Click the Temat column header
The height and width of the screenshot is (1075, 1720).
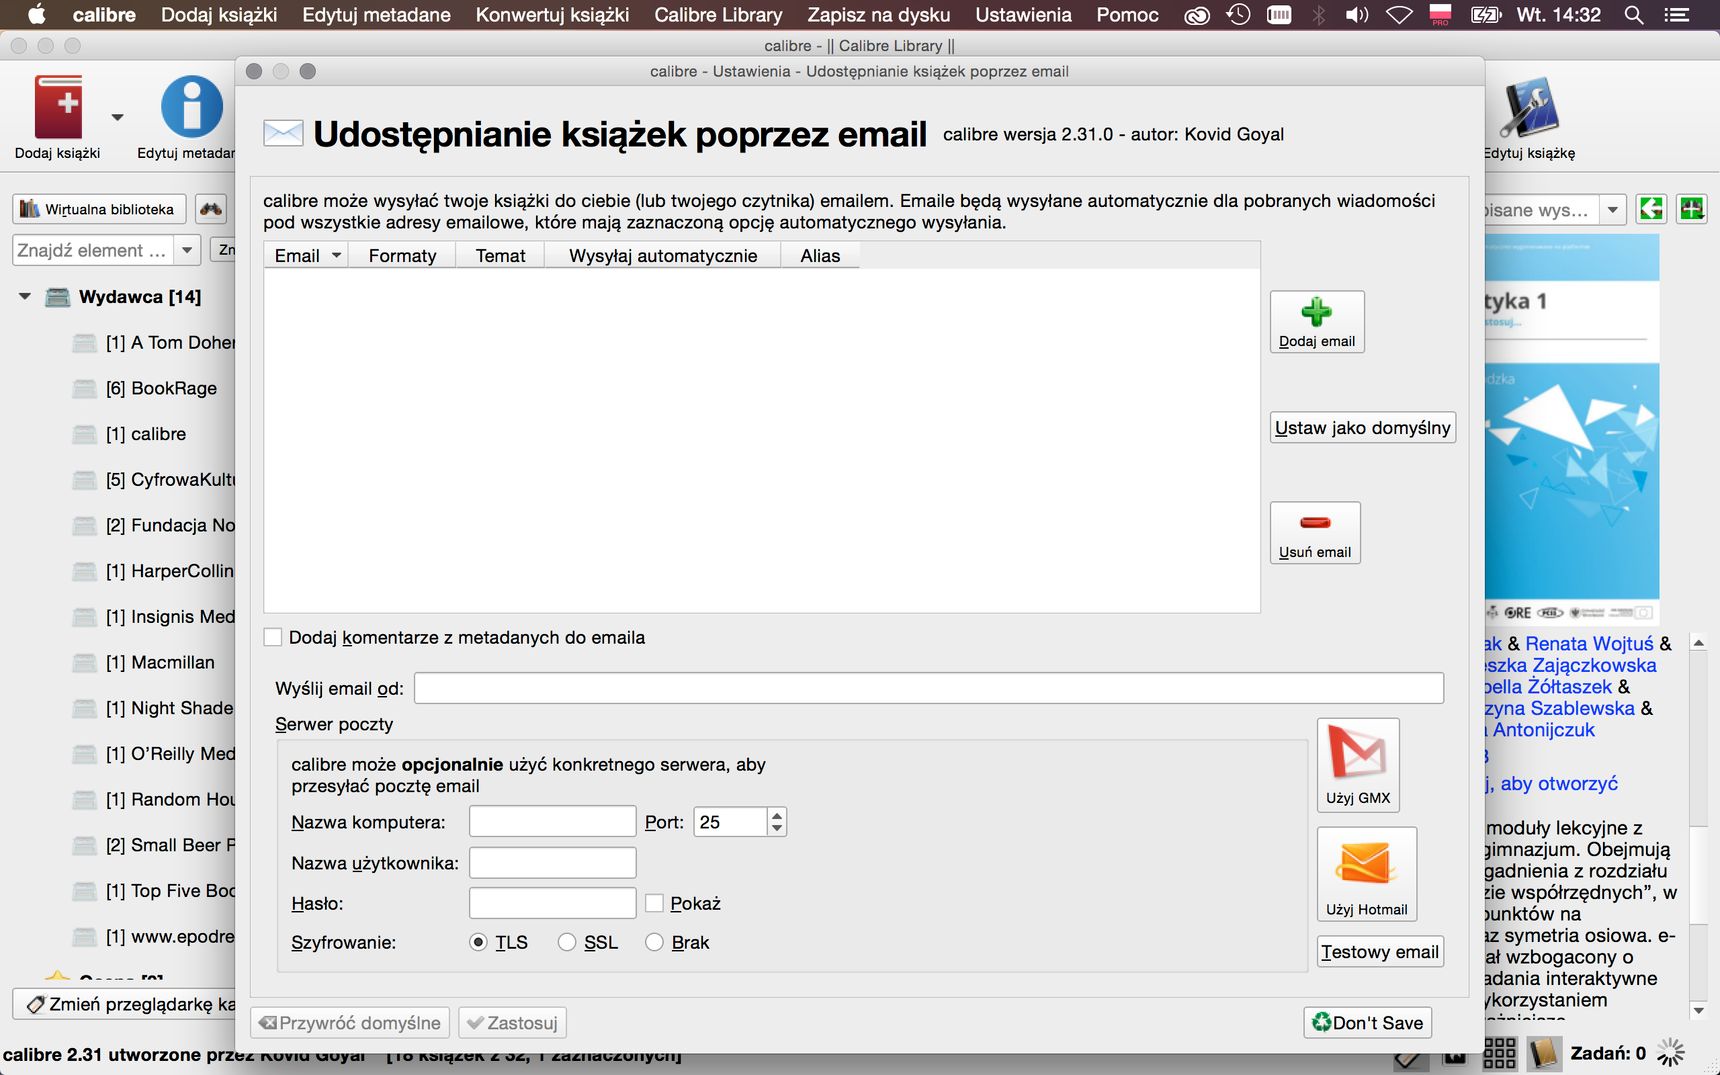coord(500,256)
